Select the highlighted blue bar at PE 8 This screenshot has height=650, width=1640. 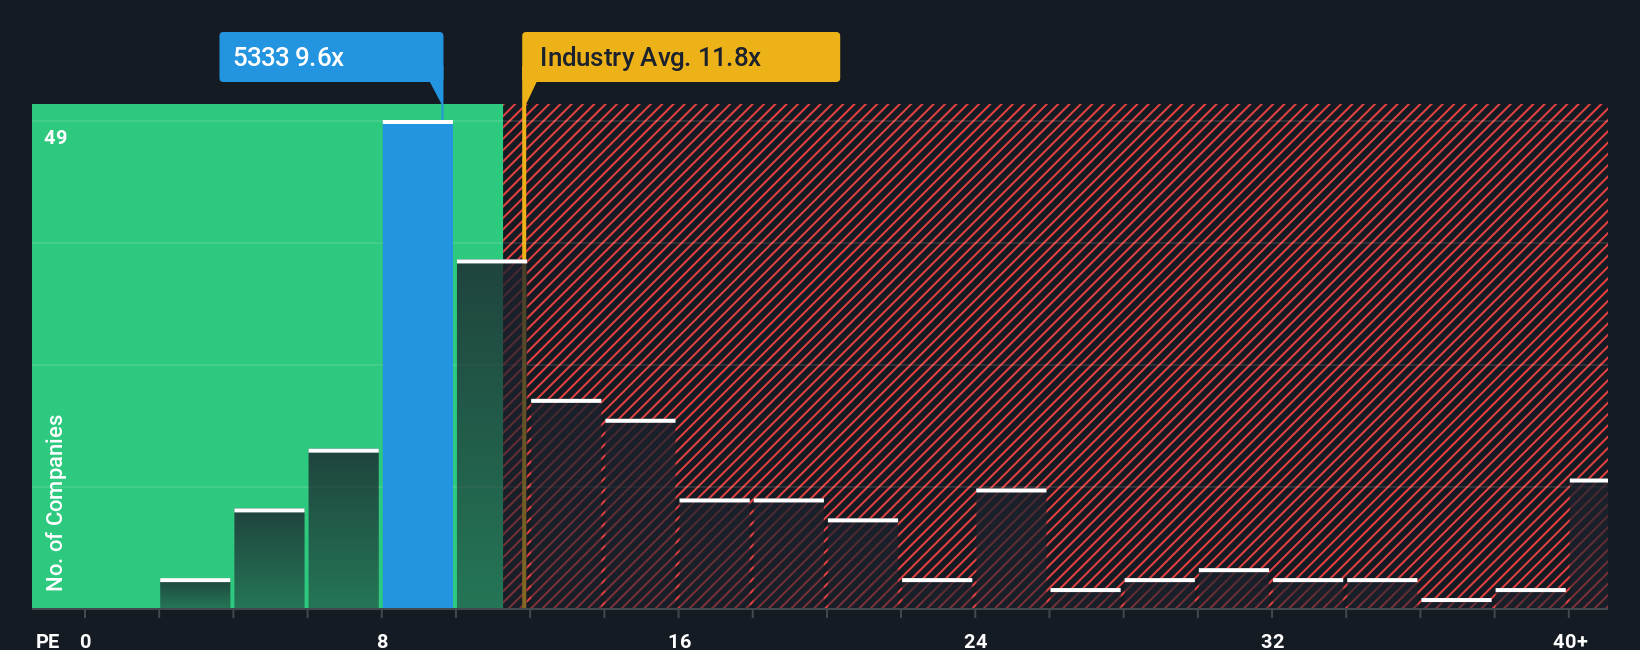(x=418, y=364)
